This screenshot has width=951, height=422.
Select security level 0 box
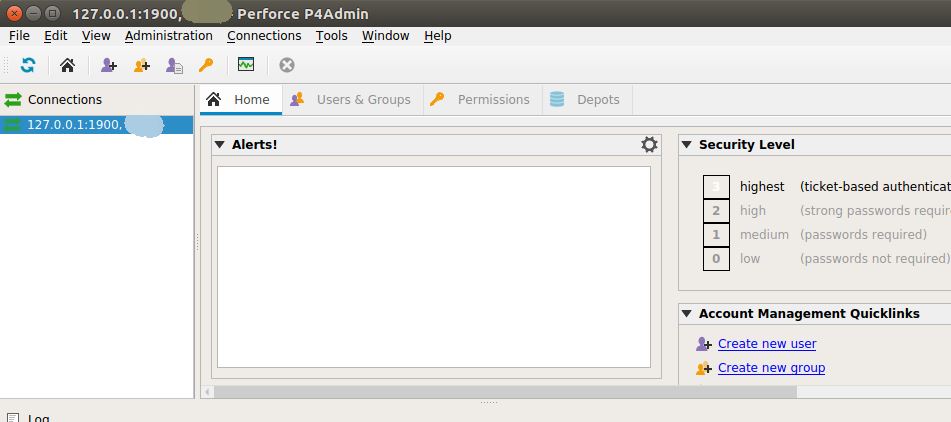pyautogui.click(x=716, y=259)
